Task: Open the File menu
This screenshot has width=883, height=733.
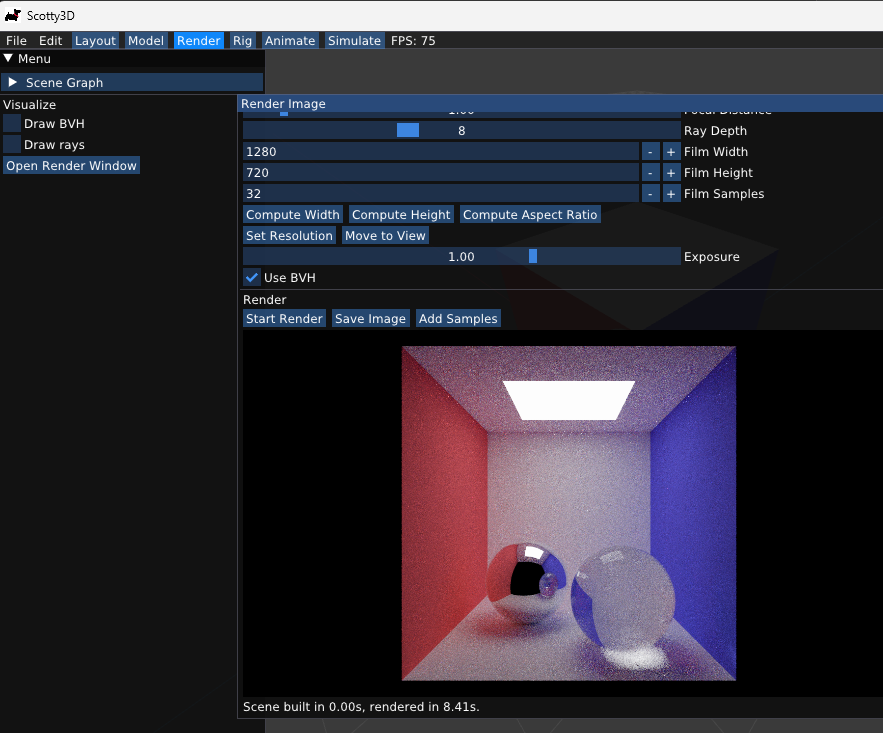Action: coord(16,41)
